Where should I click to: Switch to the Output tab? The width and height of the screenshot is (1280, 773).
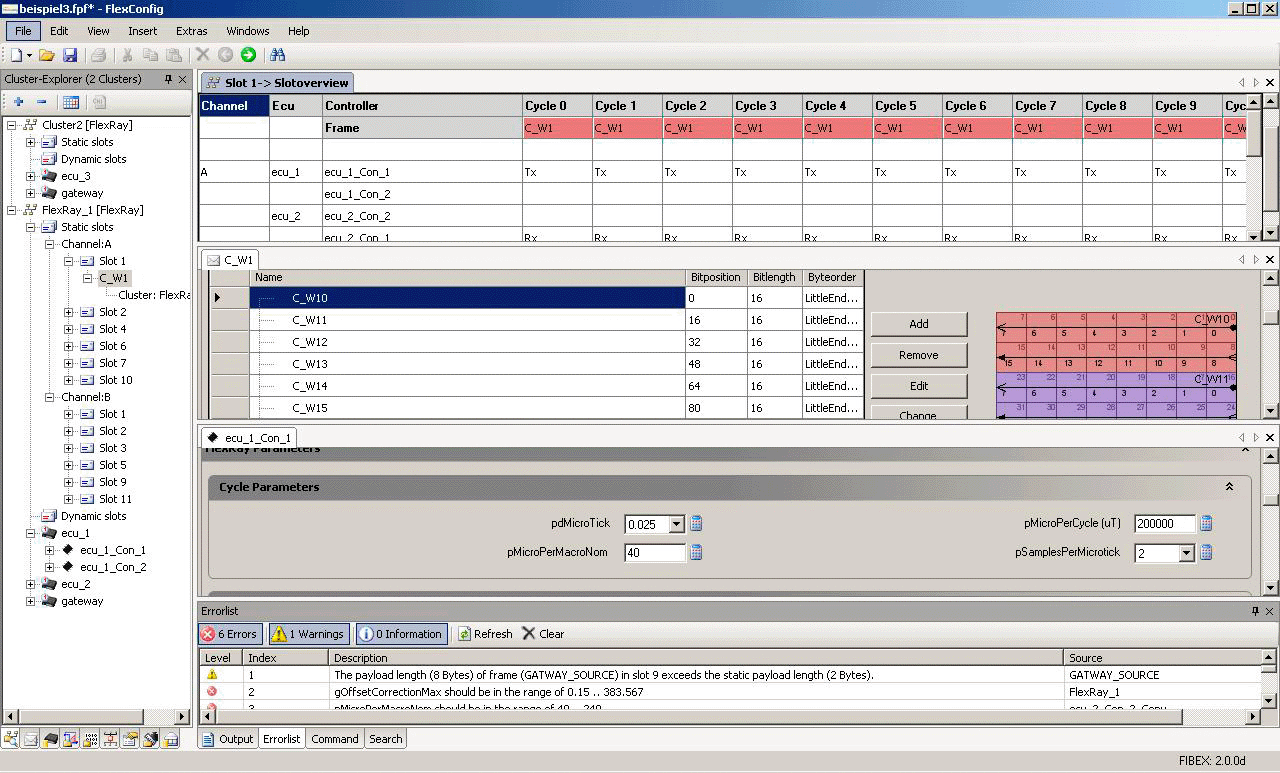coord(228,739)
